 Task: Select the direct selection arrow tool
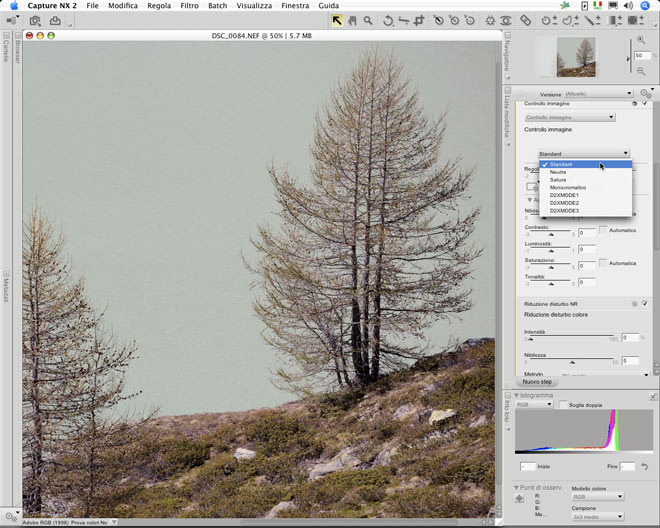tap(337, 20)
